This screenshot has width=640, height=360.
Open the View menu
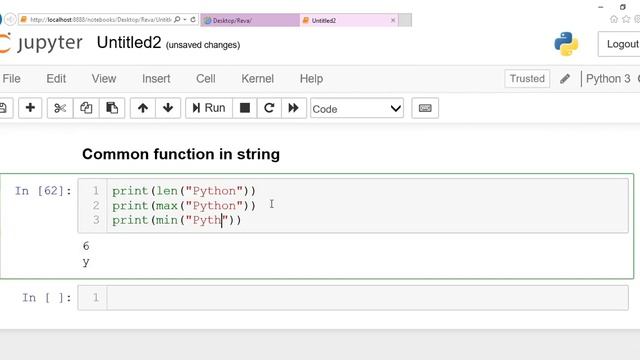coord(104,78)
